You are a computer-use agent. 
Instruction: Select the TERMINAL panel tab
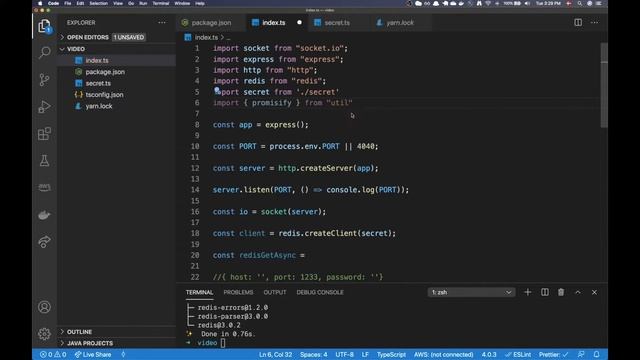[199, 292]
